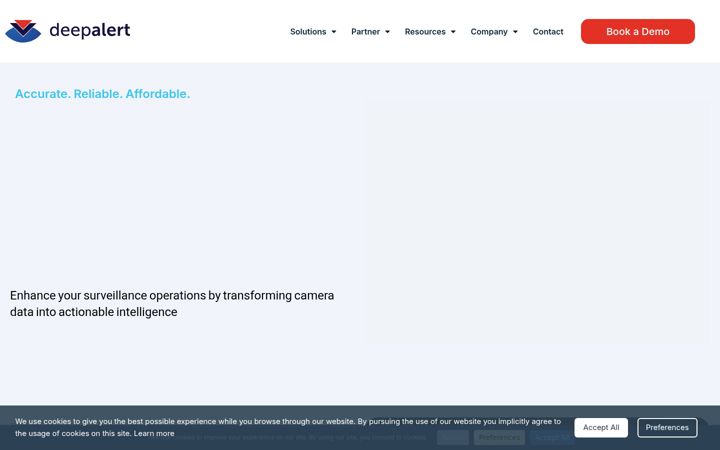
Task: Expand the Partner dropdown arrow
Action: point(388,32)
